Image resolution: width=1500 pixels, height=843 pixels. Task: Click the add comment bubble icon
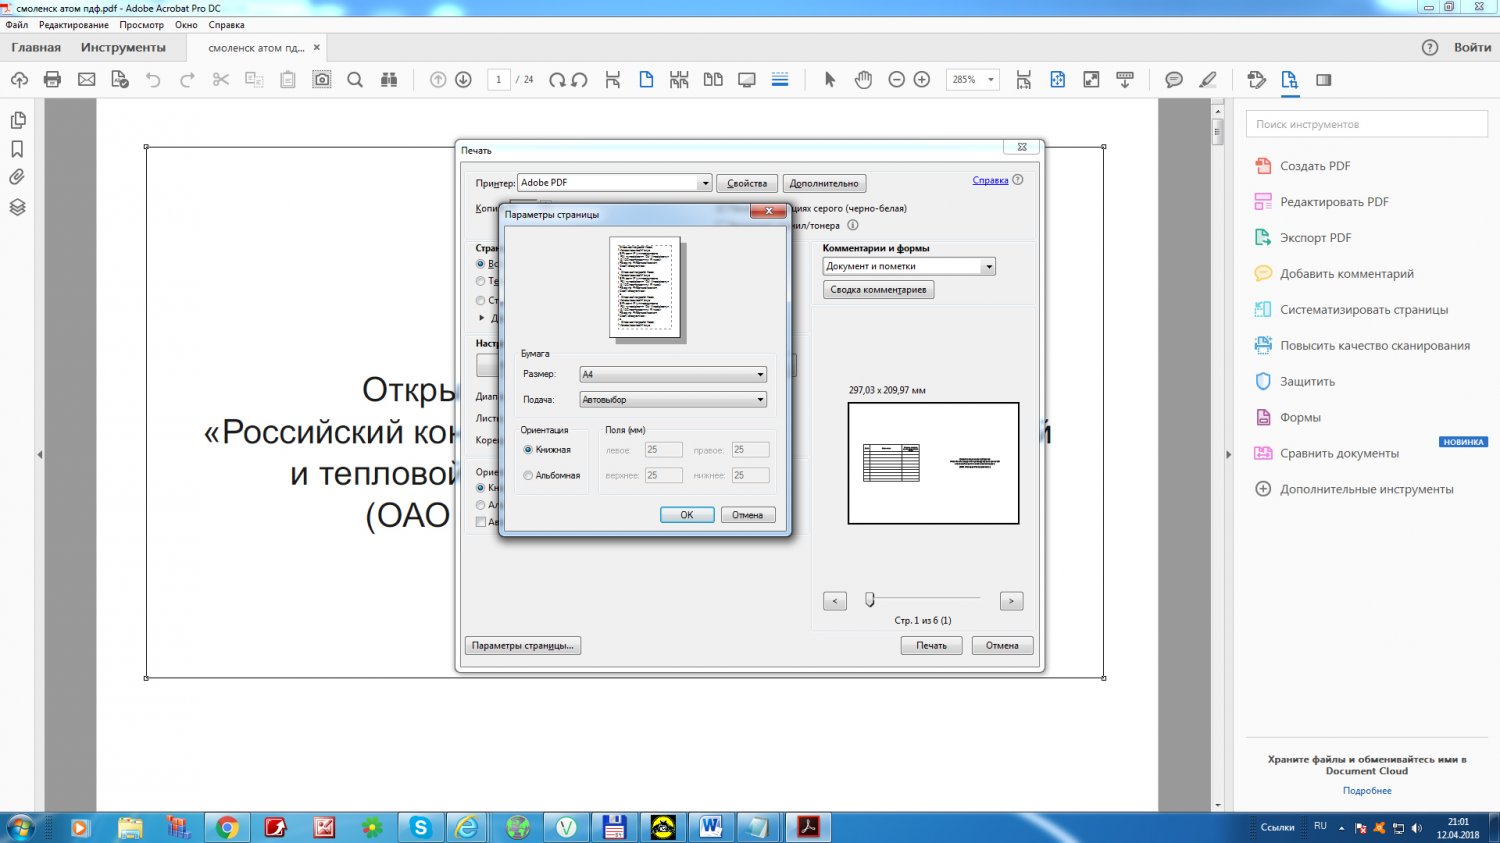(x=1174, y=80)
